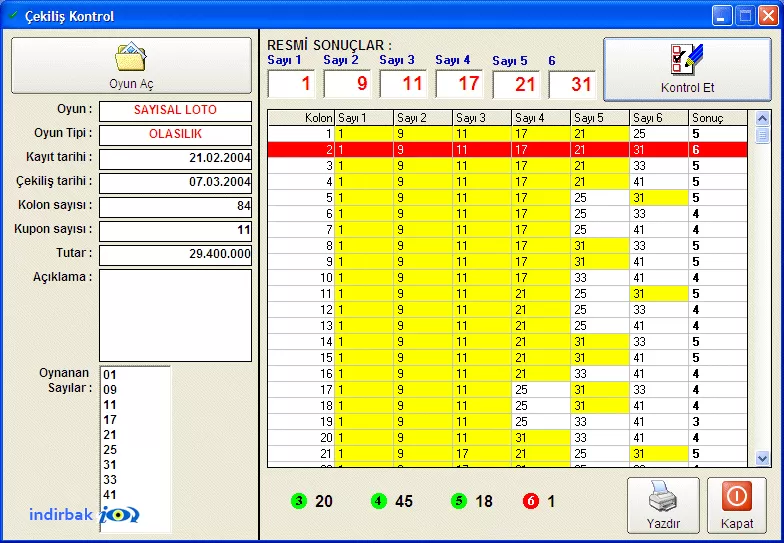Click Sayı 6 cell 31 in kolon 5
The width and height of the screenshot is (784, 543).
pos(659,198)
